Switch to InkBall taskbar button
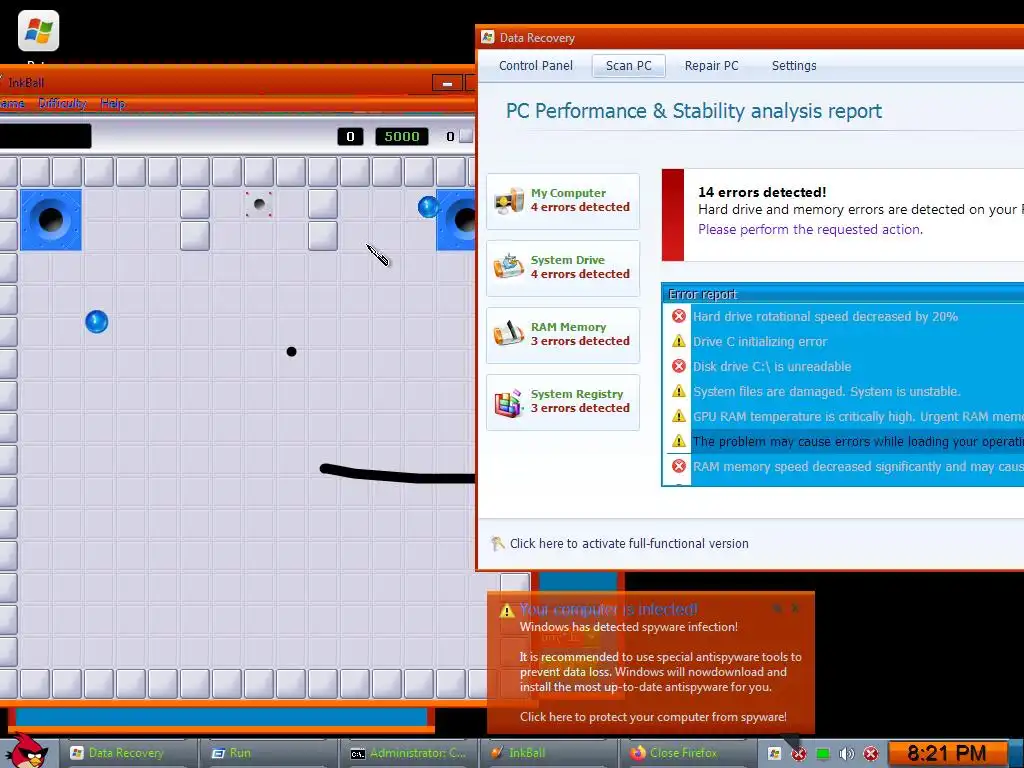The width and height of the screenshot is (1024, 768). click(550, 753)
